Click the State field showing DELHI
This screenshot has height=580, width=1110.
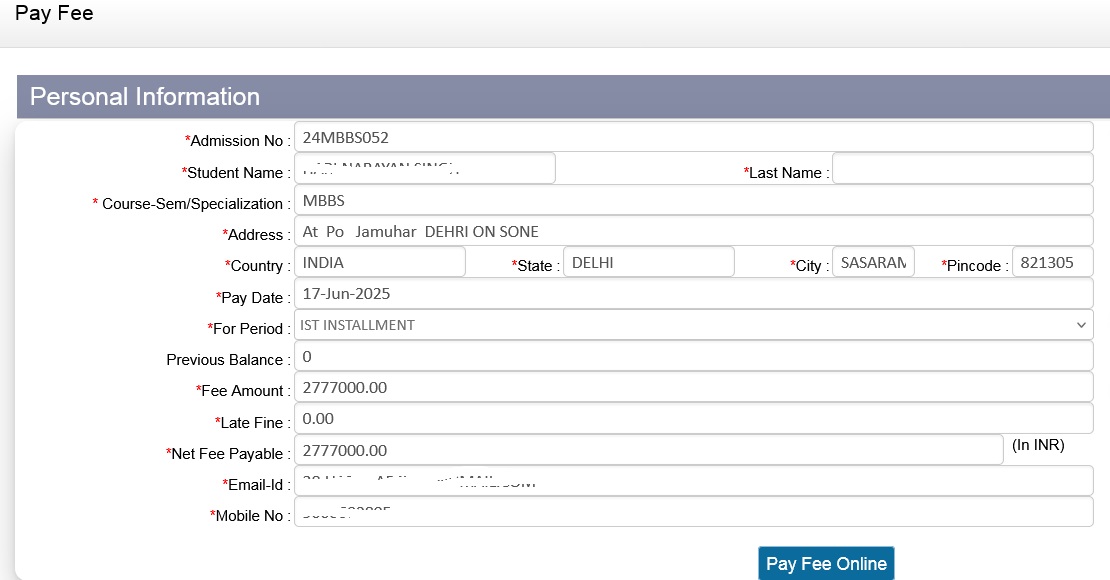(x=648, y=263)
